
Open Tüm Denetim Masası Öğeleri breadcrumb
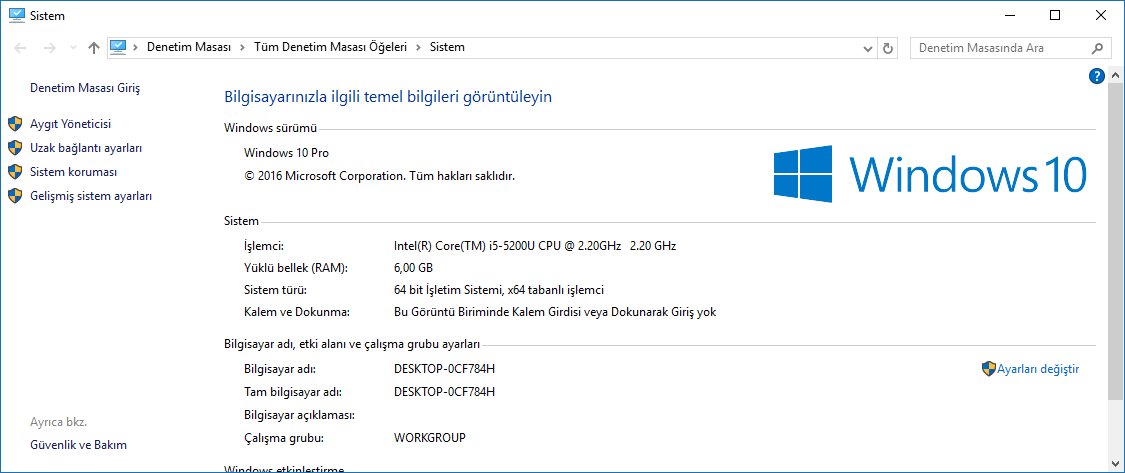coord(331,47)
